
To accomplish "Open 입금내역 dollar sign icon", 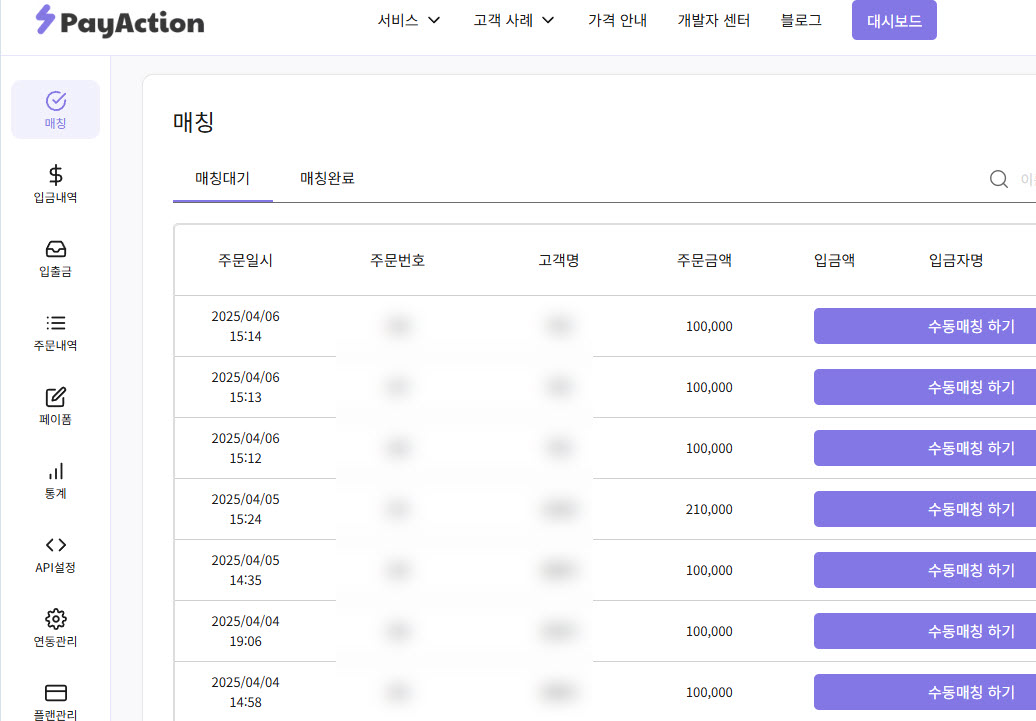I will point(56,175).
